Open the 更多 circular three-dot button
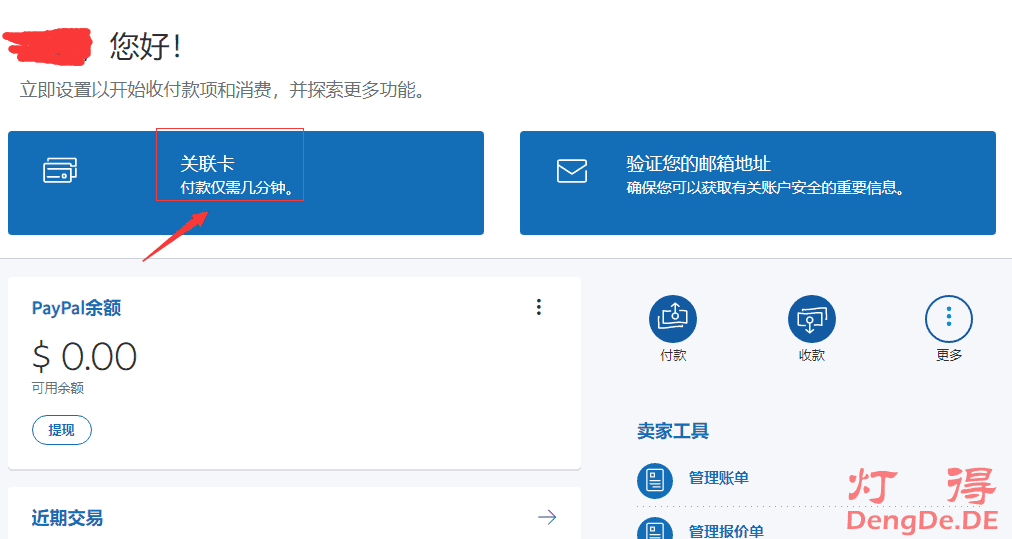 pyautogui.click(x=948, y=319)
